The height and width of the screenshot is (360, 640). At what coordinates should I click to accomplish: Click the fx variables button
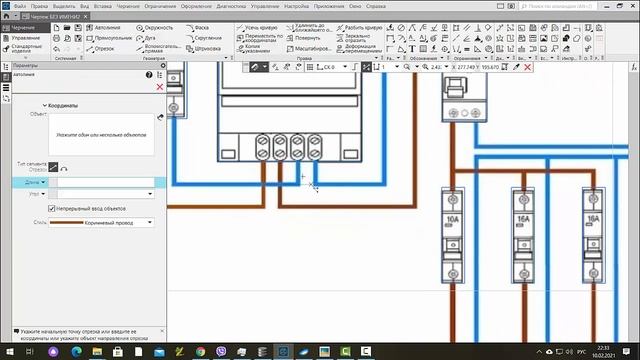pyautogui.click(x=634, y=67)
